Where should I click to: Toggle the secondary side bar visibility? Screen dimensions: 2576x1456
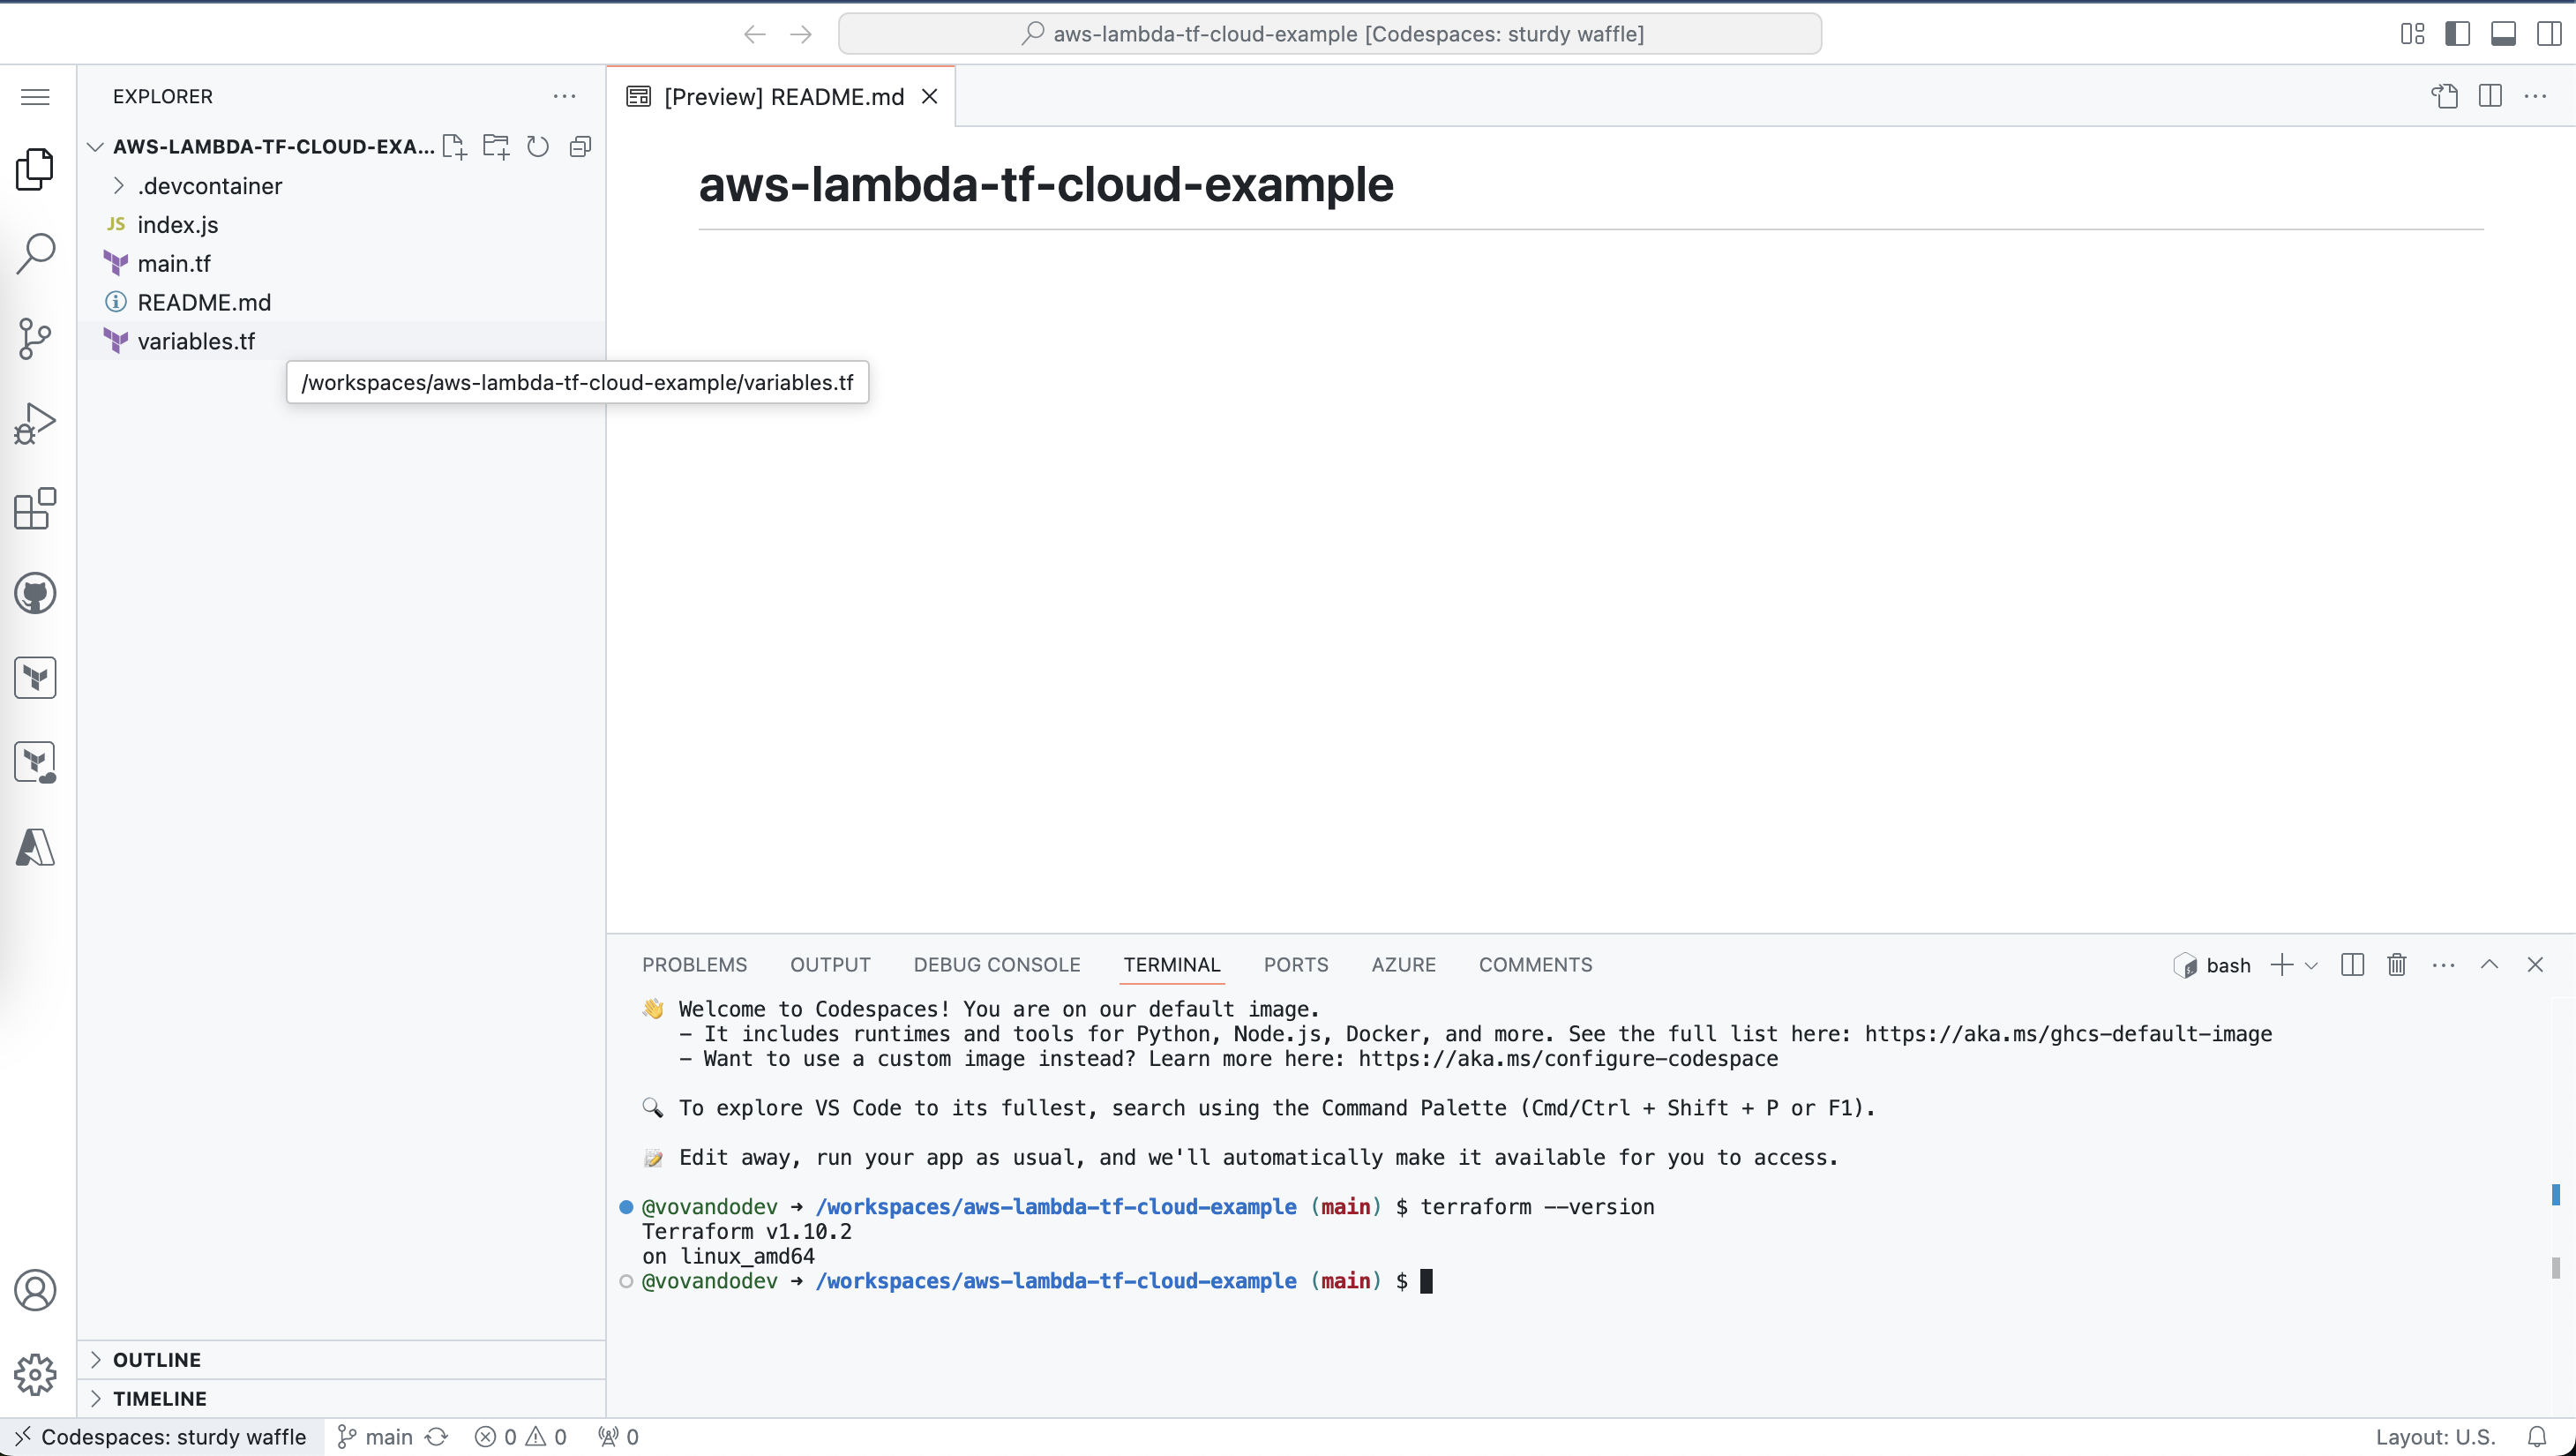tap(2549, 34)
